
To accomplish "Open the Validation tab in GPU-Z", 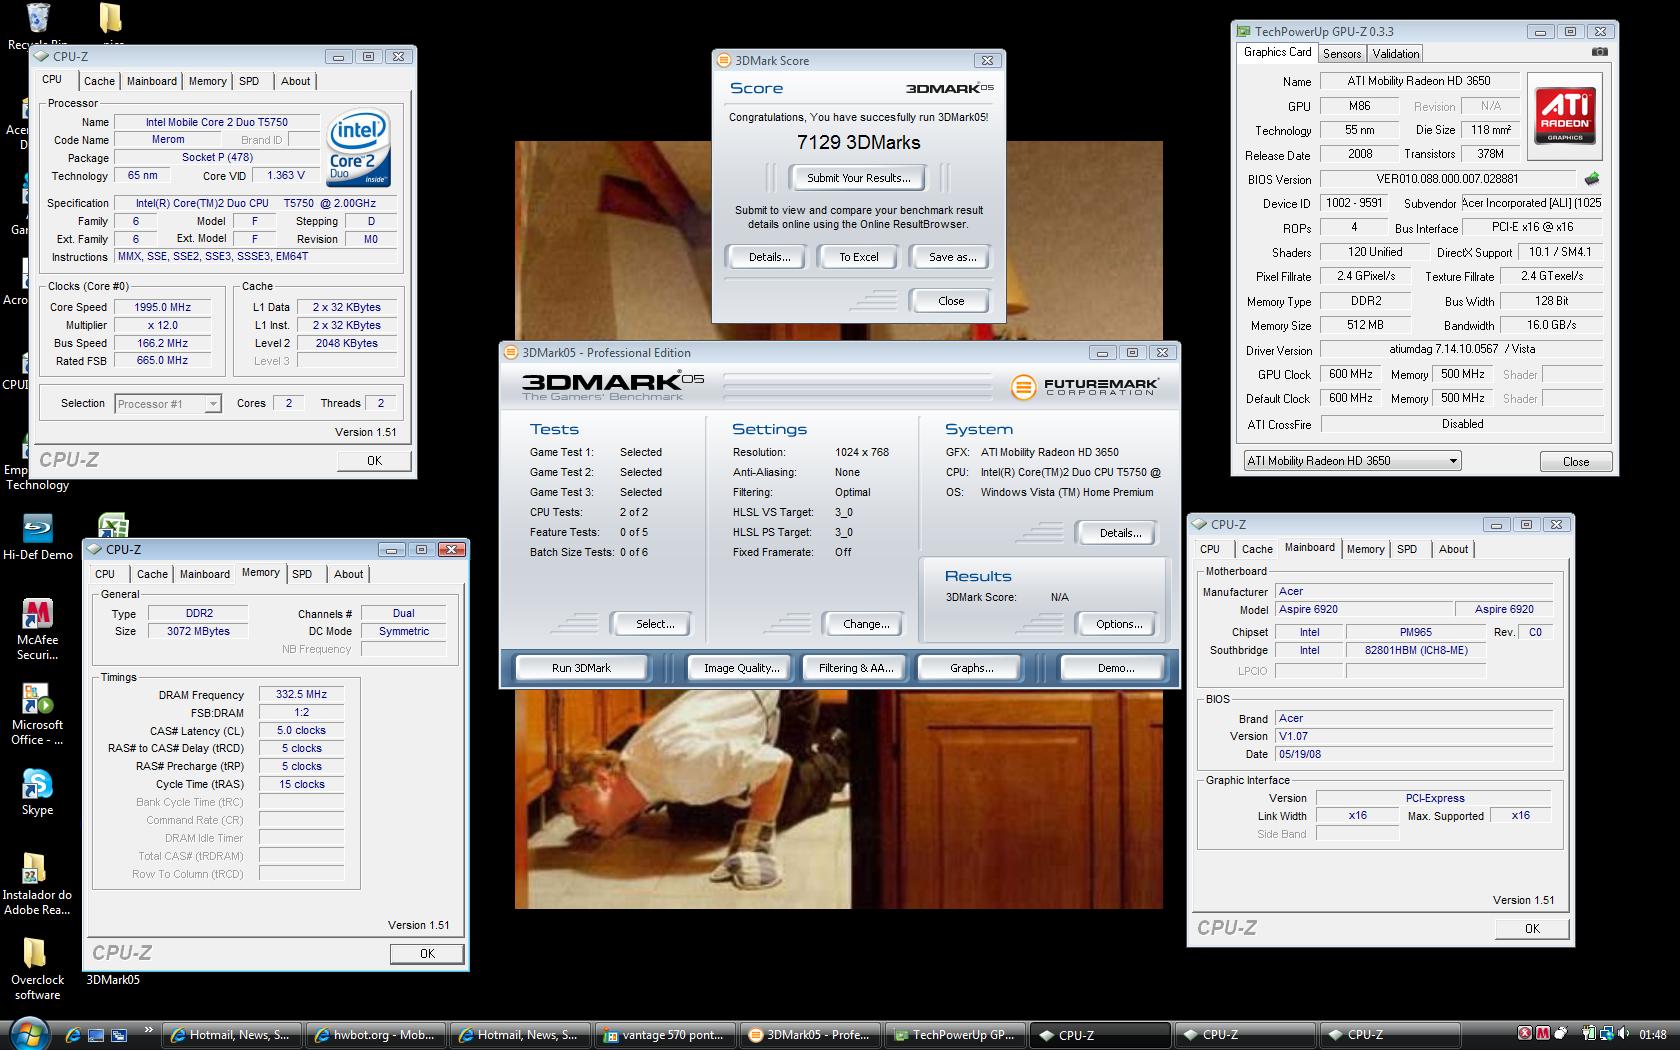I will (1395, 54).
